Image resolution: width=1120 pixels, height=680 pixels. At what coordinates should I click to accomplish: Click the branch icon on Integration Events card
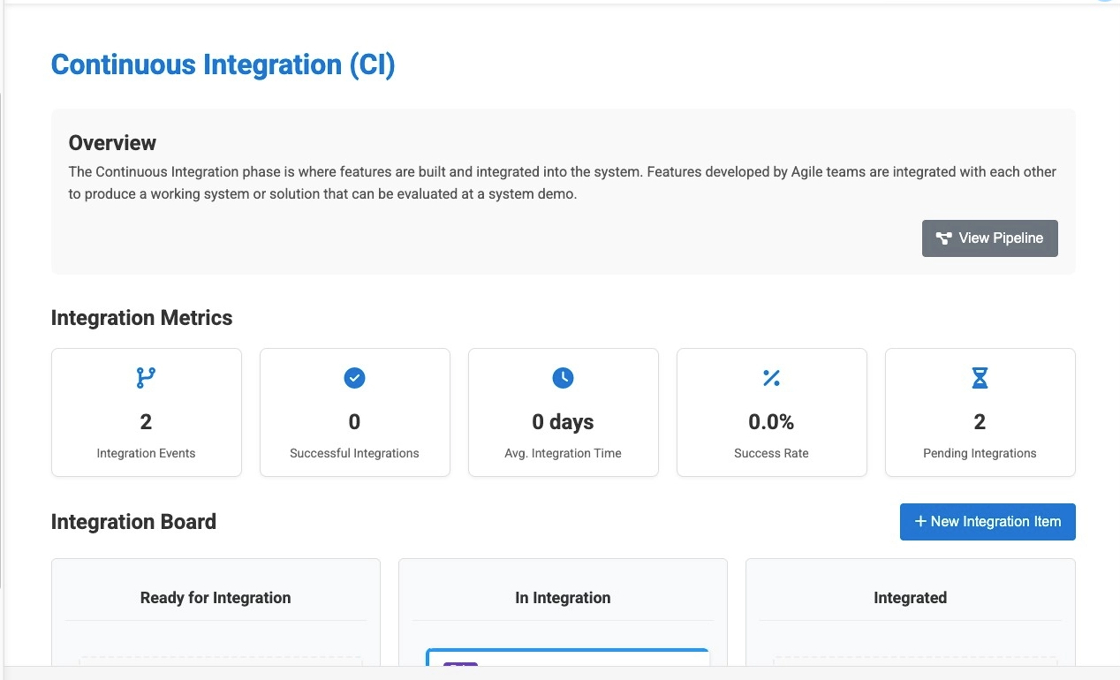coord(146,378)
